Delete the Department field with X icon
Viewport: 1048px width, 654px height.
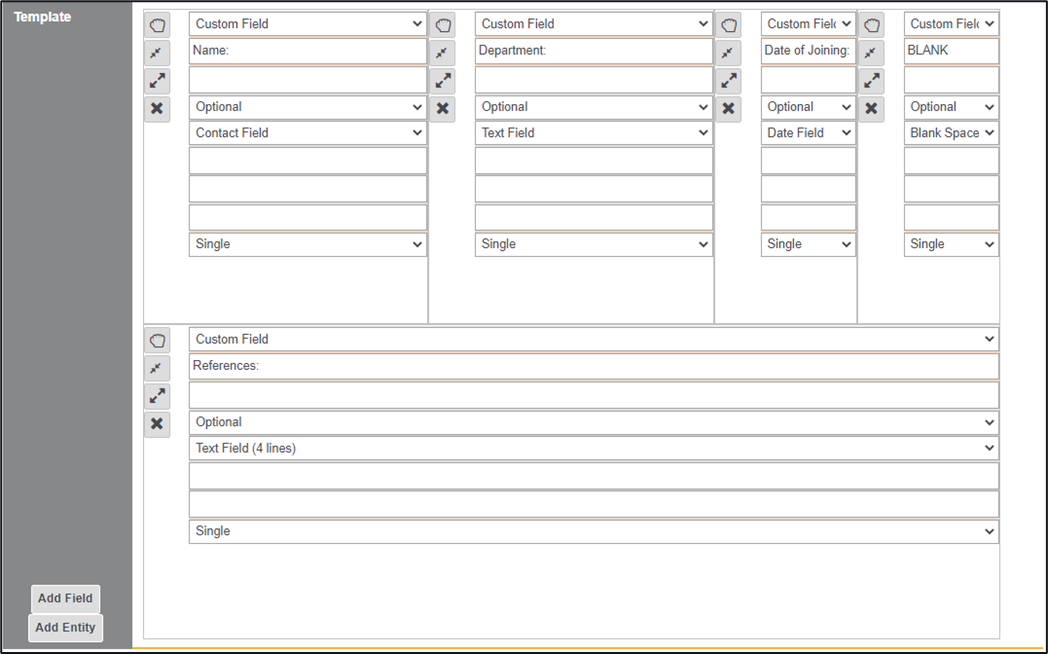443,108
